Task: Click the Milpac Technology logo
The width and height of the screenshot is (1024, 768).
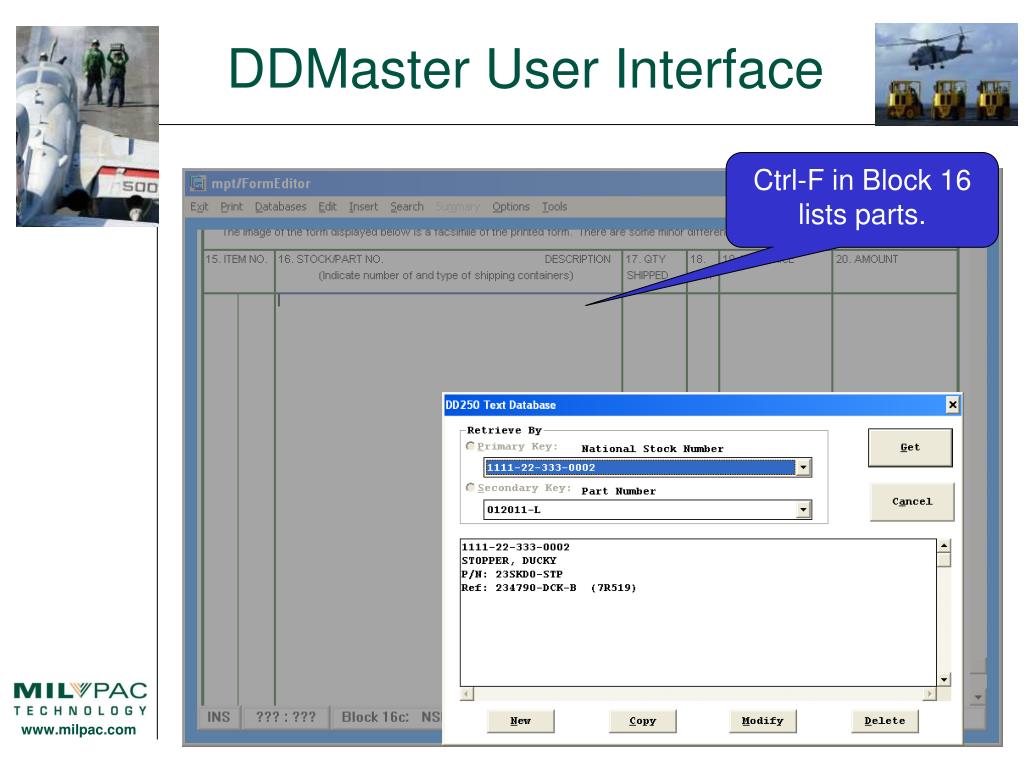Action: point(80,699)
